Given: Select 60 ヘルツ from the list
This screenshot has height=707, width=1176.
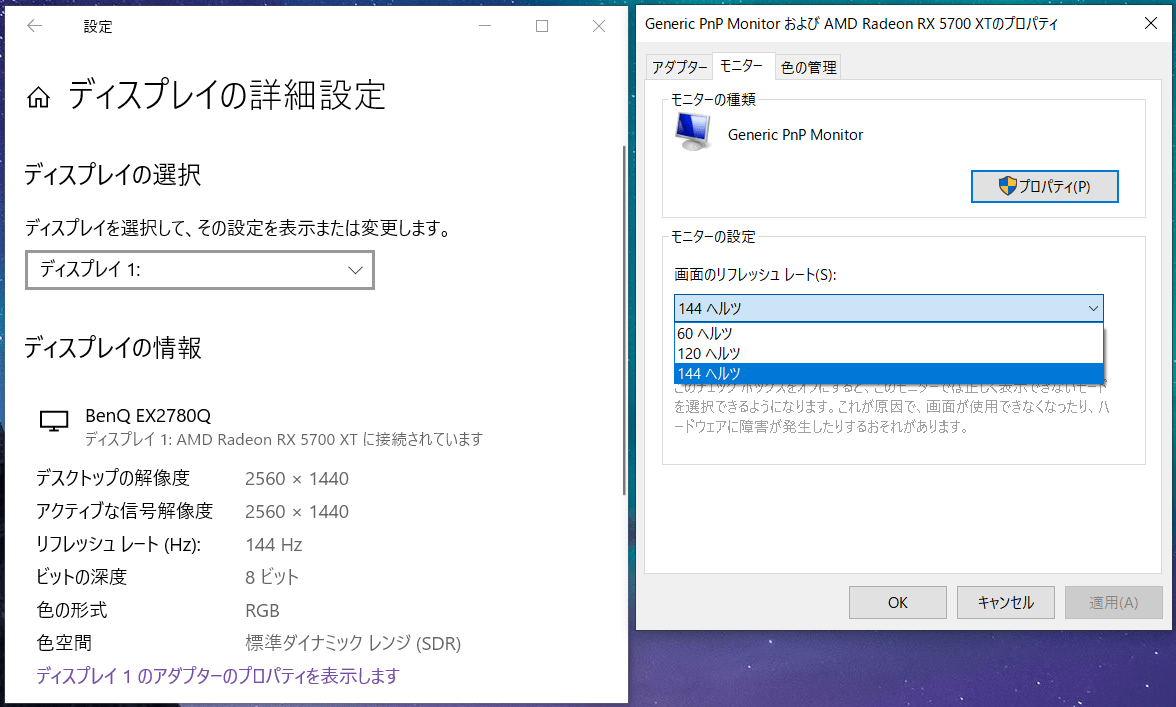Looking at the screenshot, I should tap(889, 333).
